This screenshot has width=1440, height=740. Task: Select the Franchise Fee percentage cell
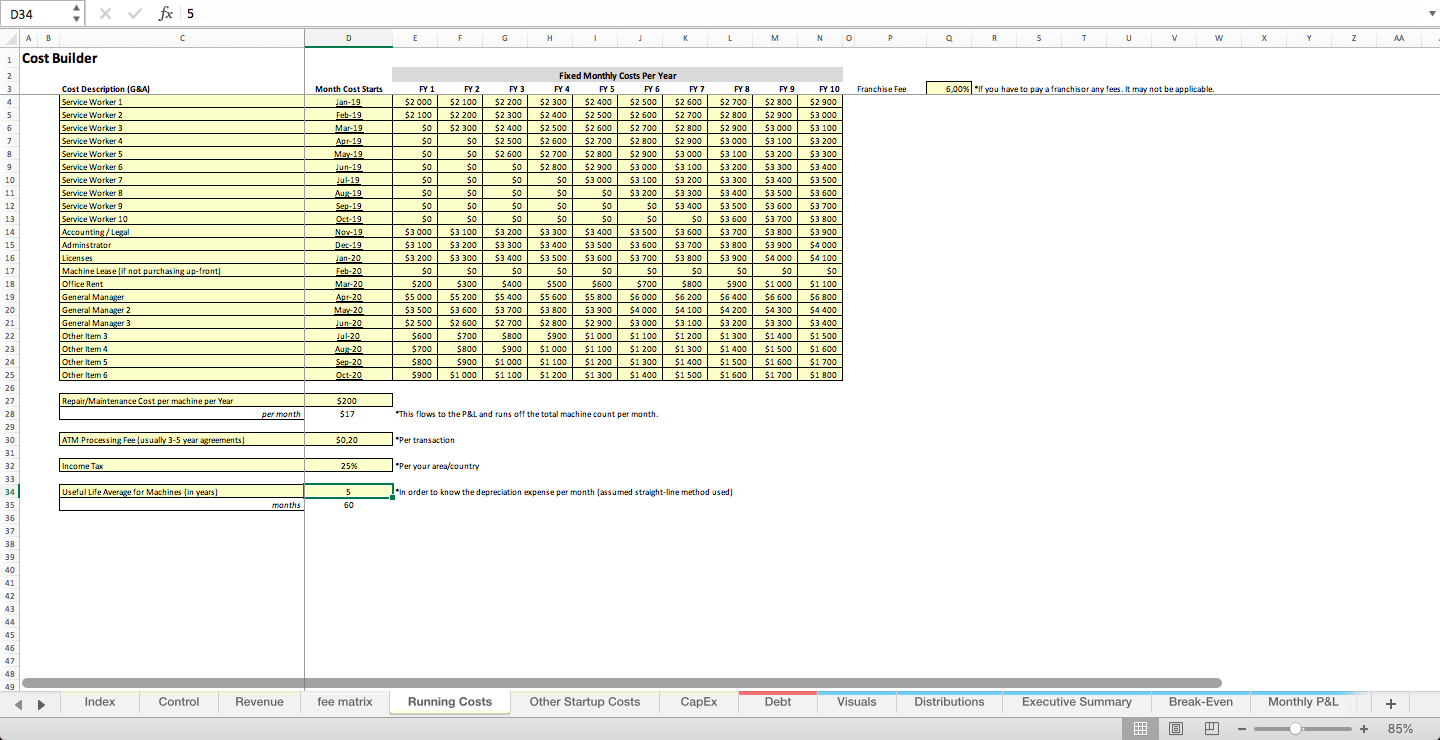948,88
